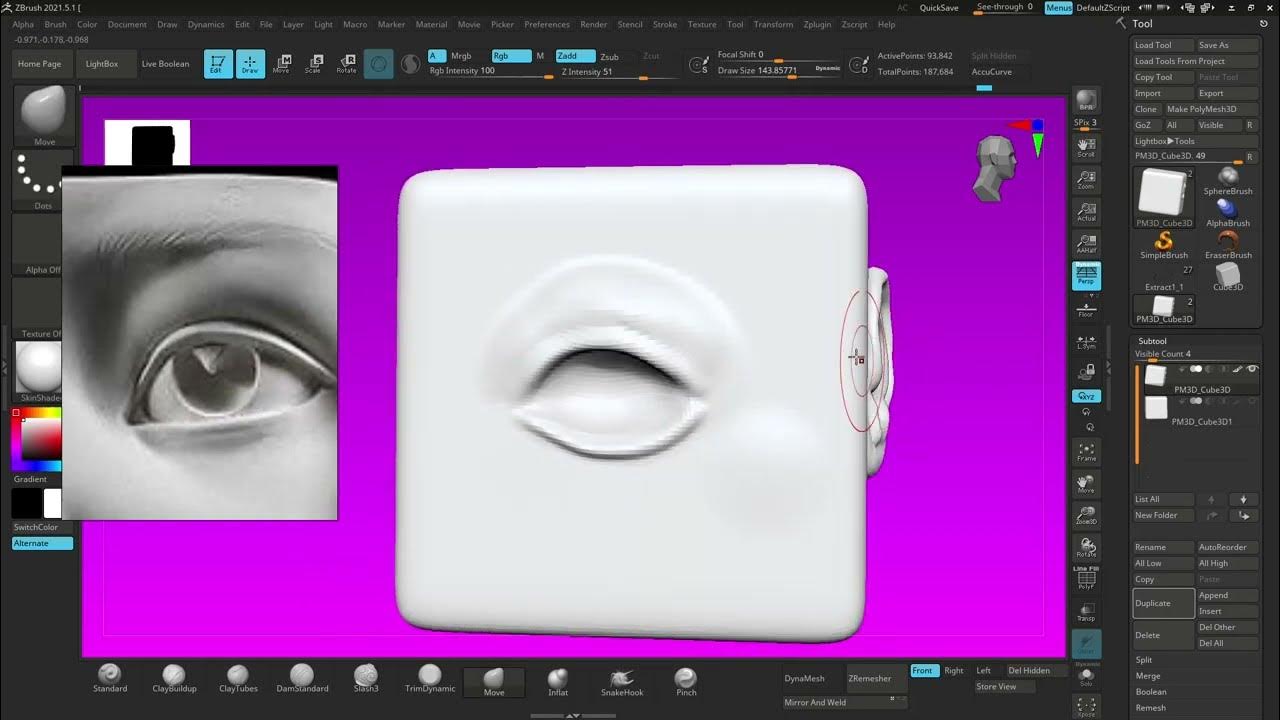Viewport: 1280px width, 720px height.
Task: Toggle PolyF line fill display
Action: tap(1086, 580)
